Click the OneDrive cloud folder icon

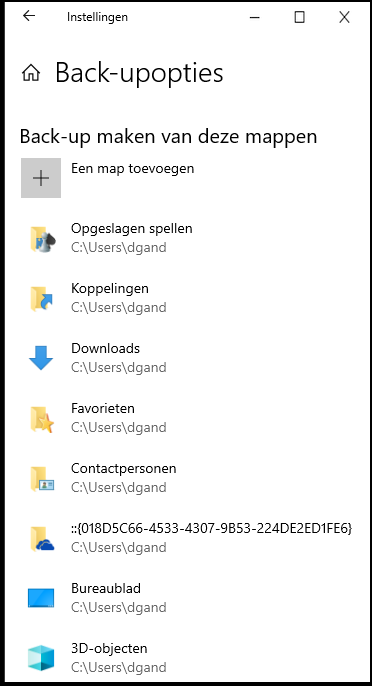pyautogui.click(x=42, y=539)
